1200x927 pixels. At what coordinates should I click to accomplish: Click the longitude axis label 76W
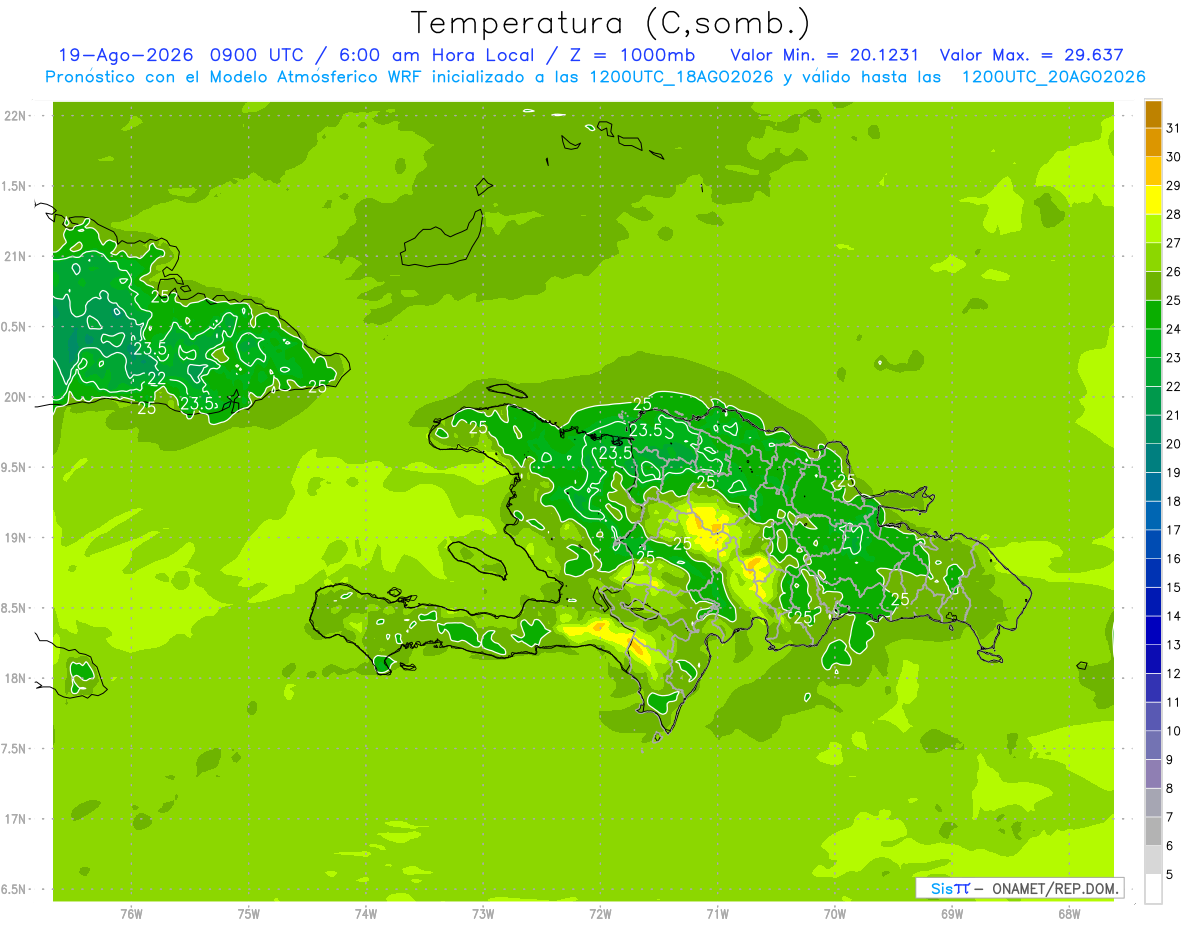pyautogui.click(x=131, y=913)
